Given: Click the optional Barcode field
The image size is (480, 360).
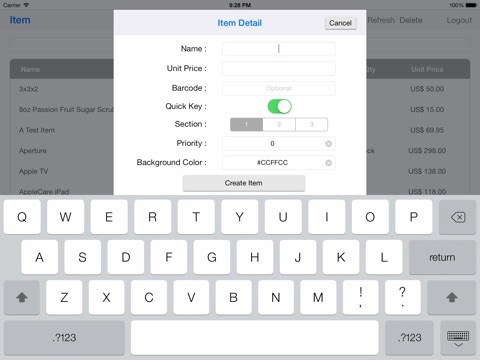Looking at the screenshot, I should tap(279, 88).
